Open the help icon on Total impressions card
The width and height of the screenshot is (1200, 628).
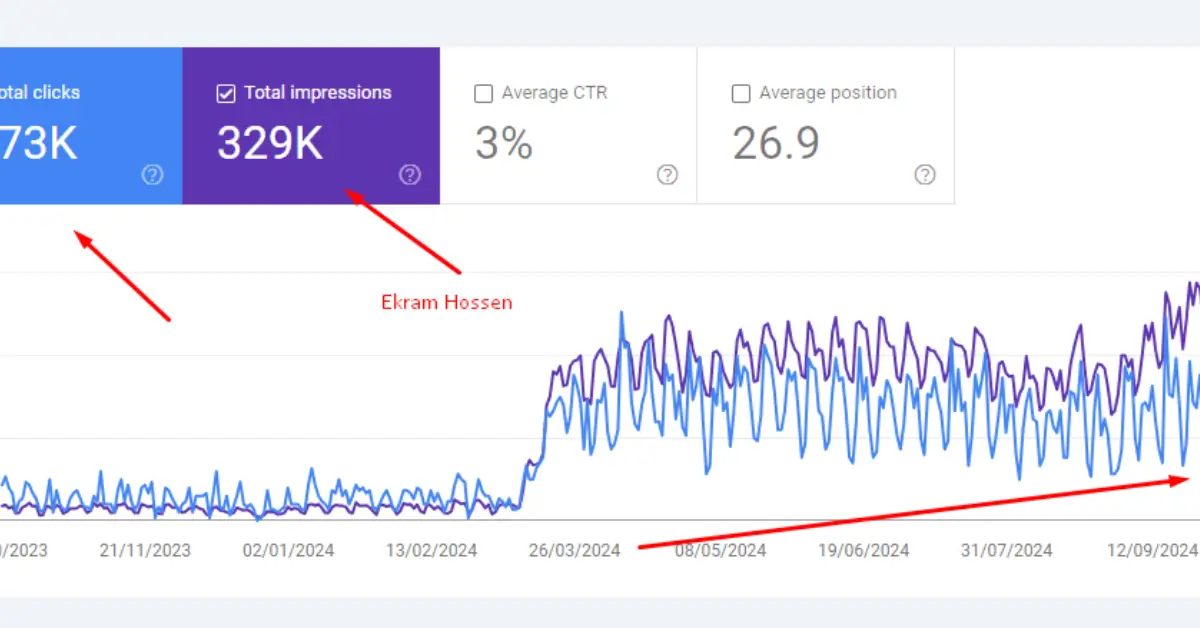click(410, 175)
